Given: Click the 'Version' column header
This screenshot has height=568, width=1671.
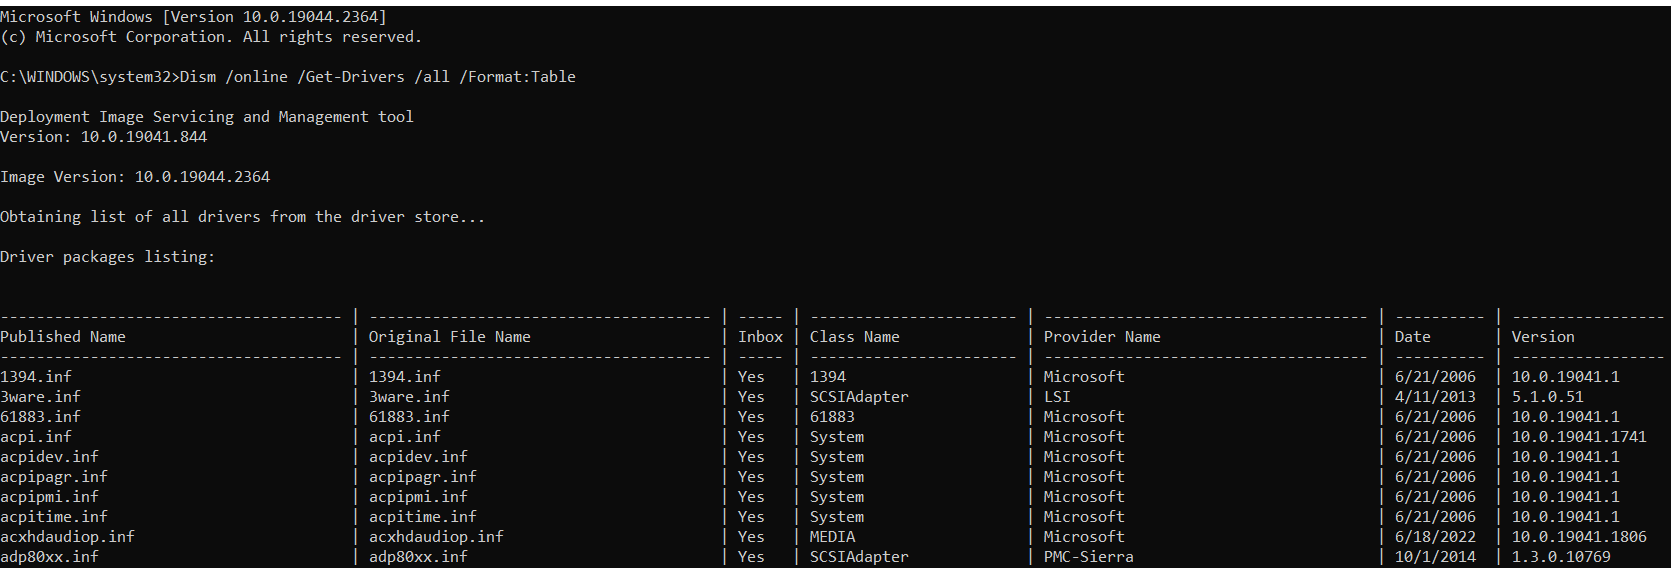Looking at the screenshot, I should tap(1542, 337).
